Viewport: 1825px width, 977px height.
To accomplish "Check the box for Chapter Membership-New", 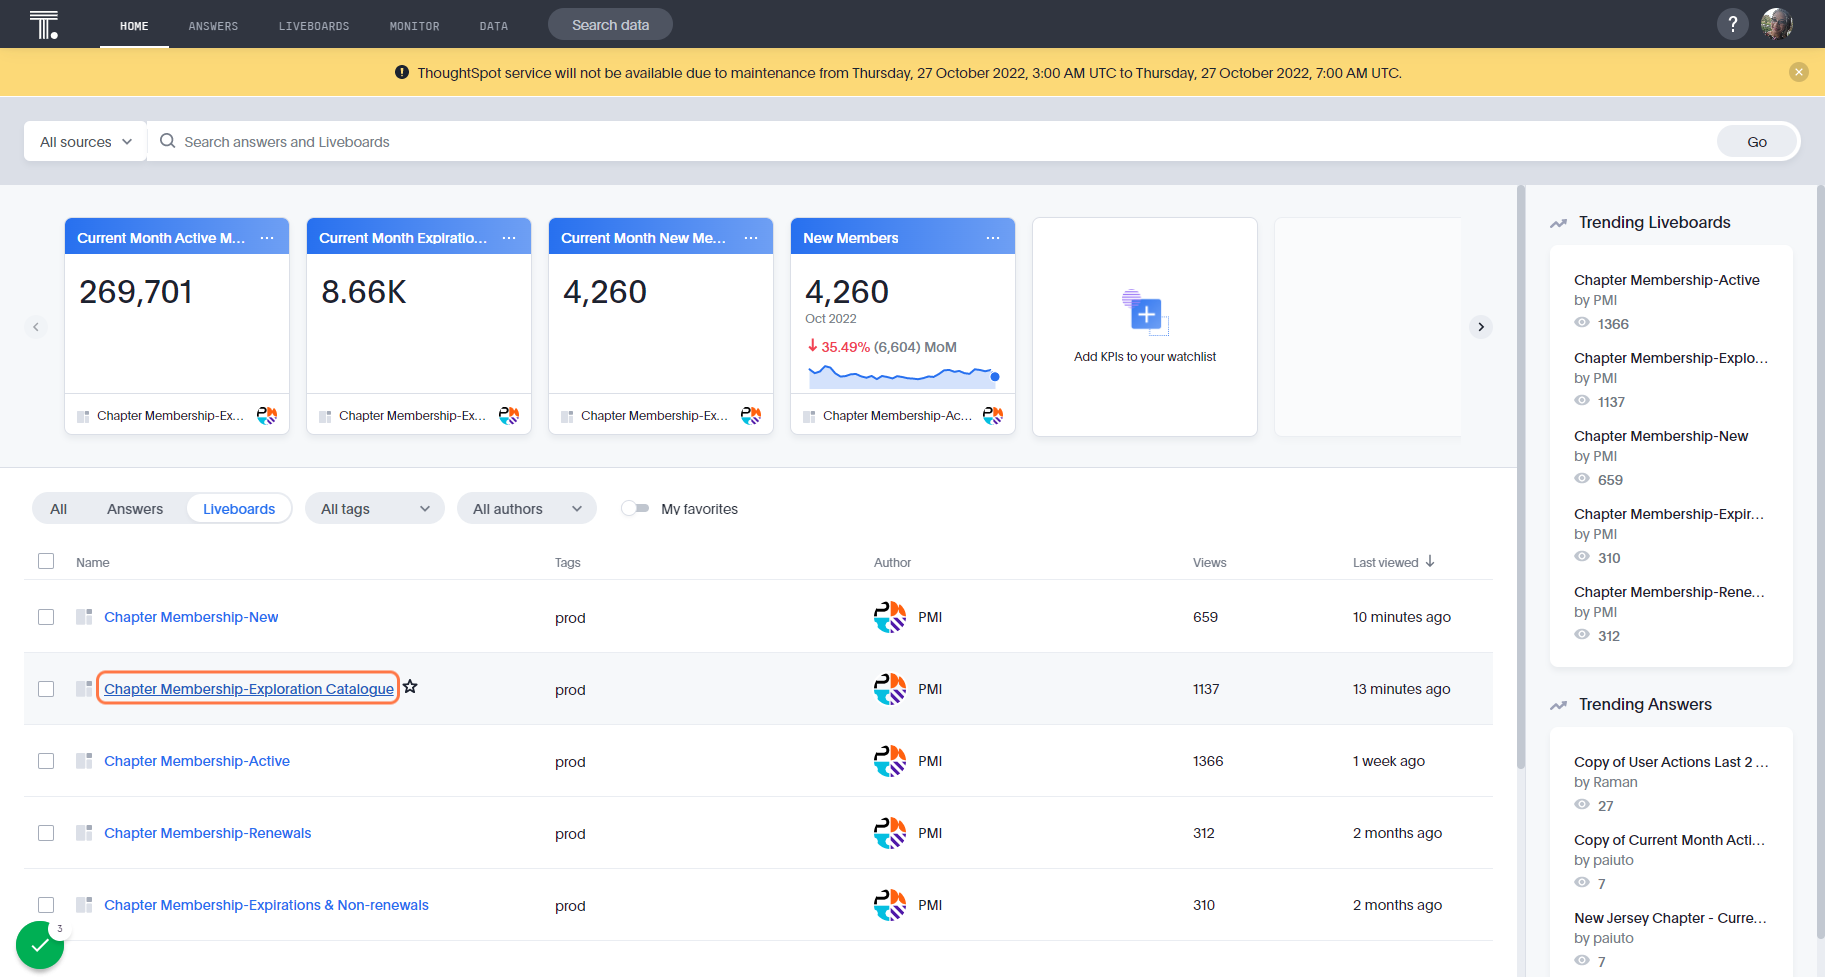I will click(46, 617).
